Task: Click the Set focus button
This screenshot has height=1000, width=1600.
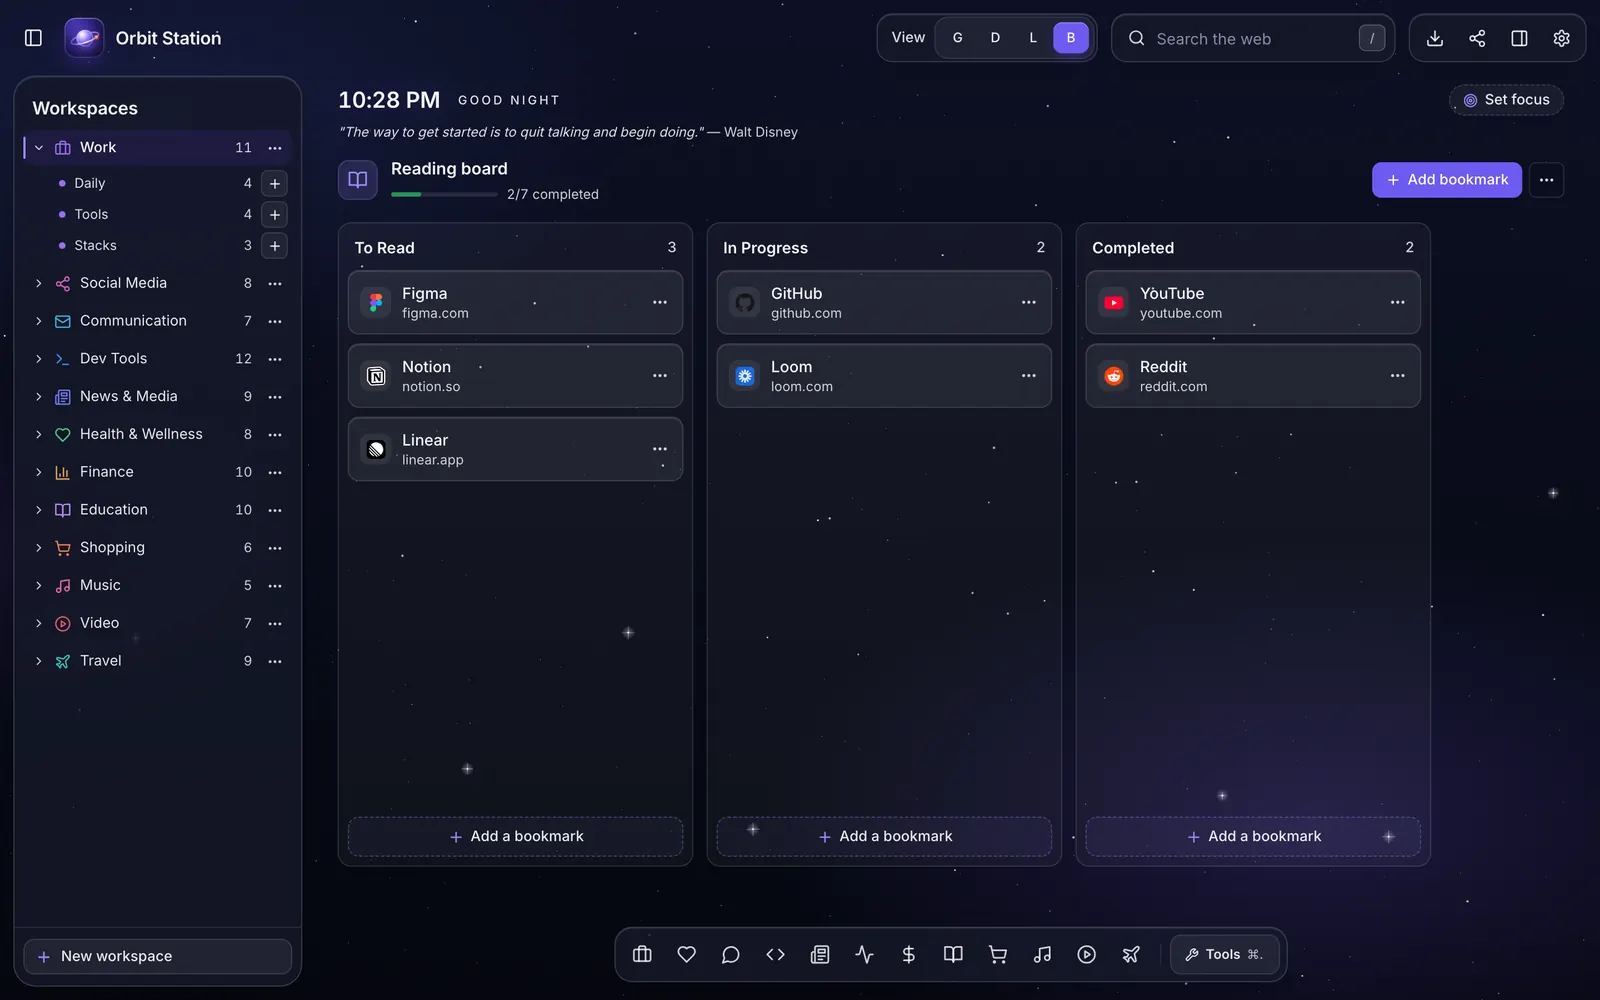Action: (x=1506, y=100)
